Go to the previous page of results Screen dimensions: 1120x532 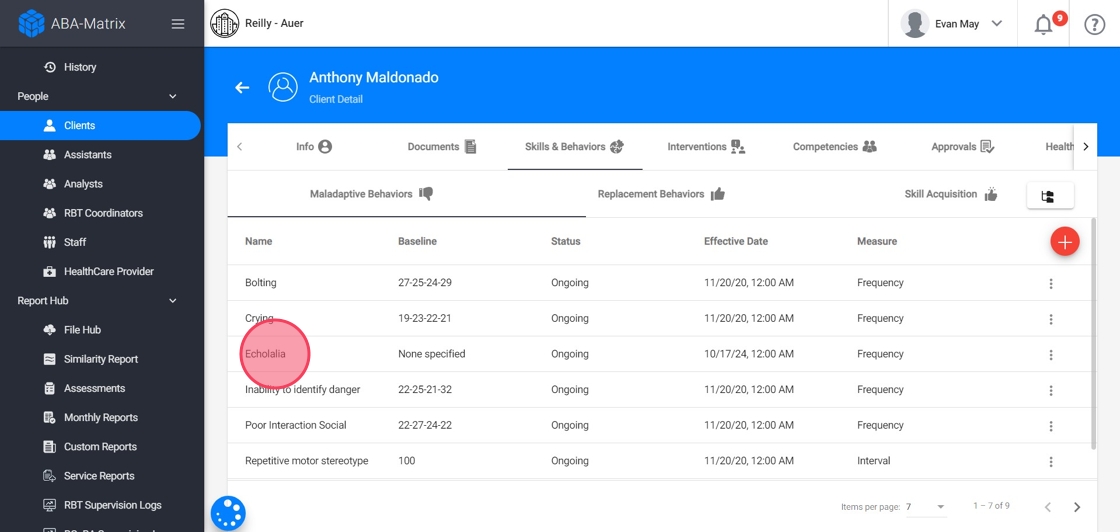click(1048, 507)
